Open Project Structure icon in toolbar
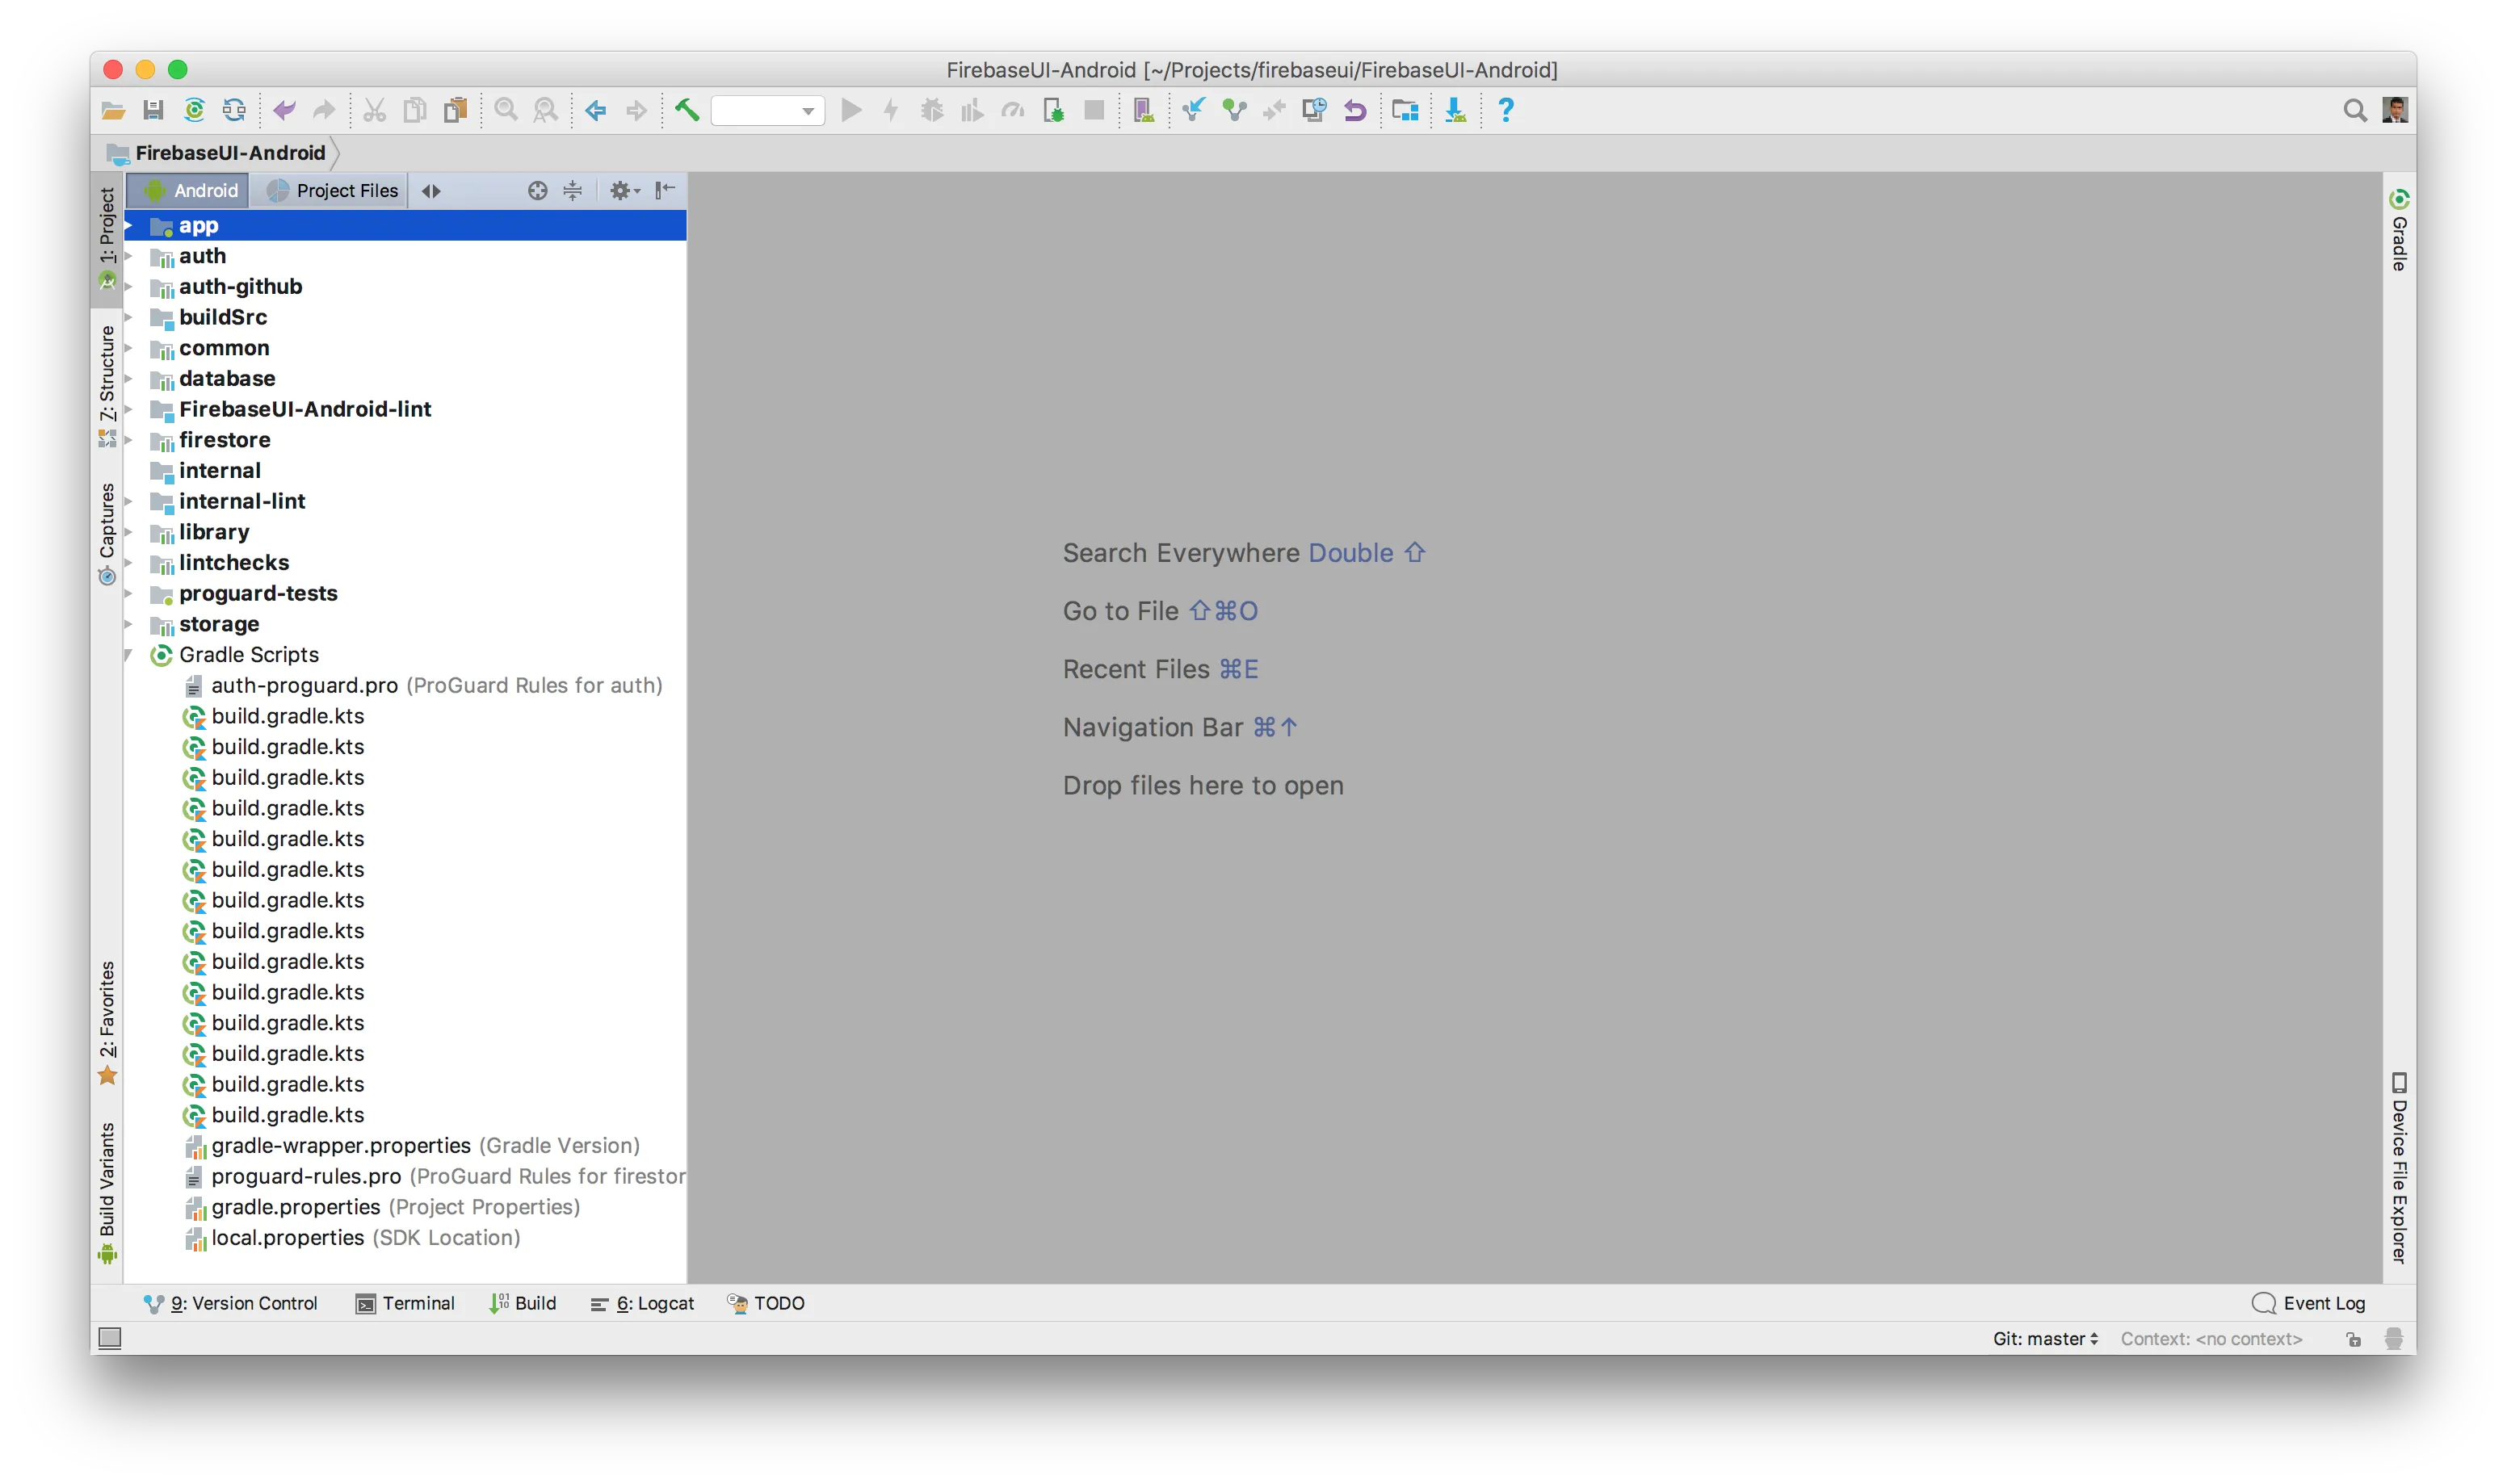The height and width of the screenshot is (1484, 2507). pyautogui.click(x=1405, y=110)
